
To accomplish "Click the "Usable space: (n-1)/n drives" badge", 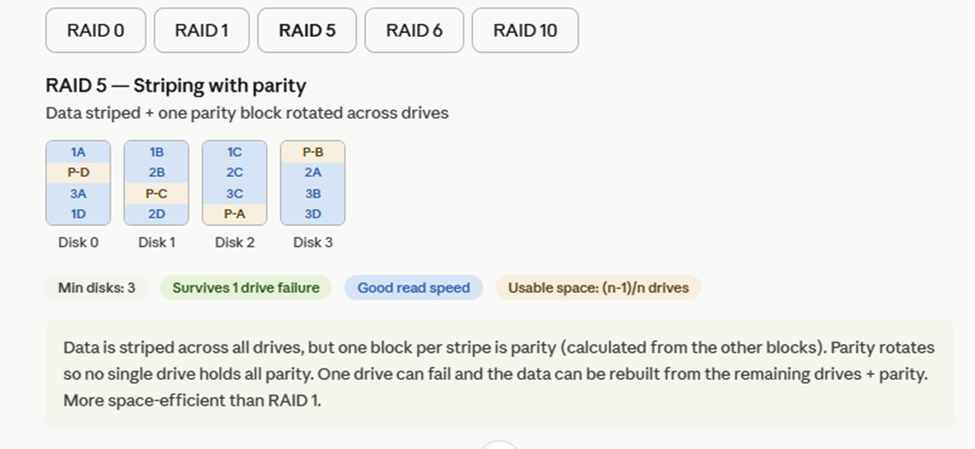I will (x=598, y=288).
